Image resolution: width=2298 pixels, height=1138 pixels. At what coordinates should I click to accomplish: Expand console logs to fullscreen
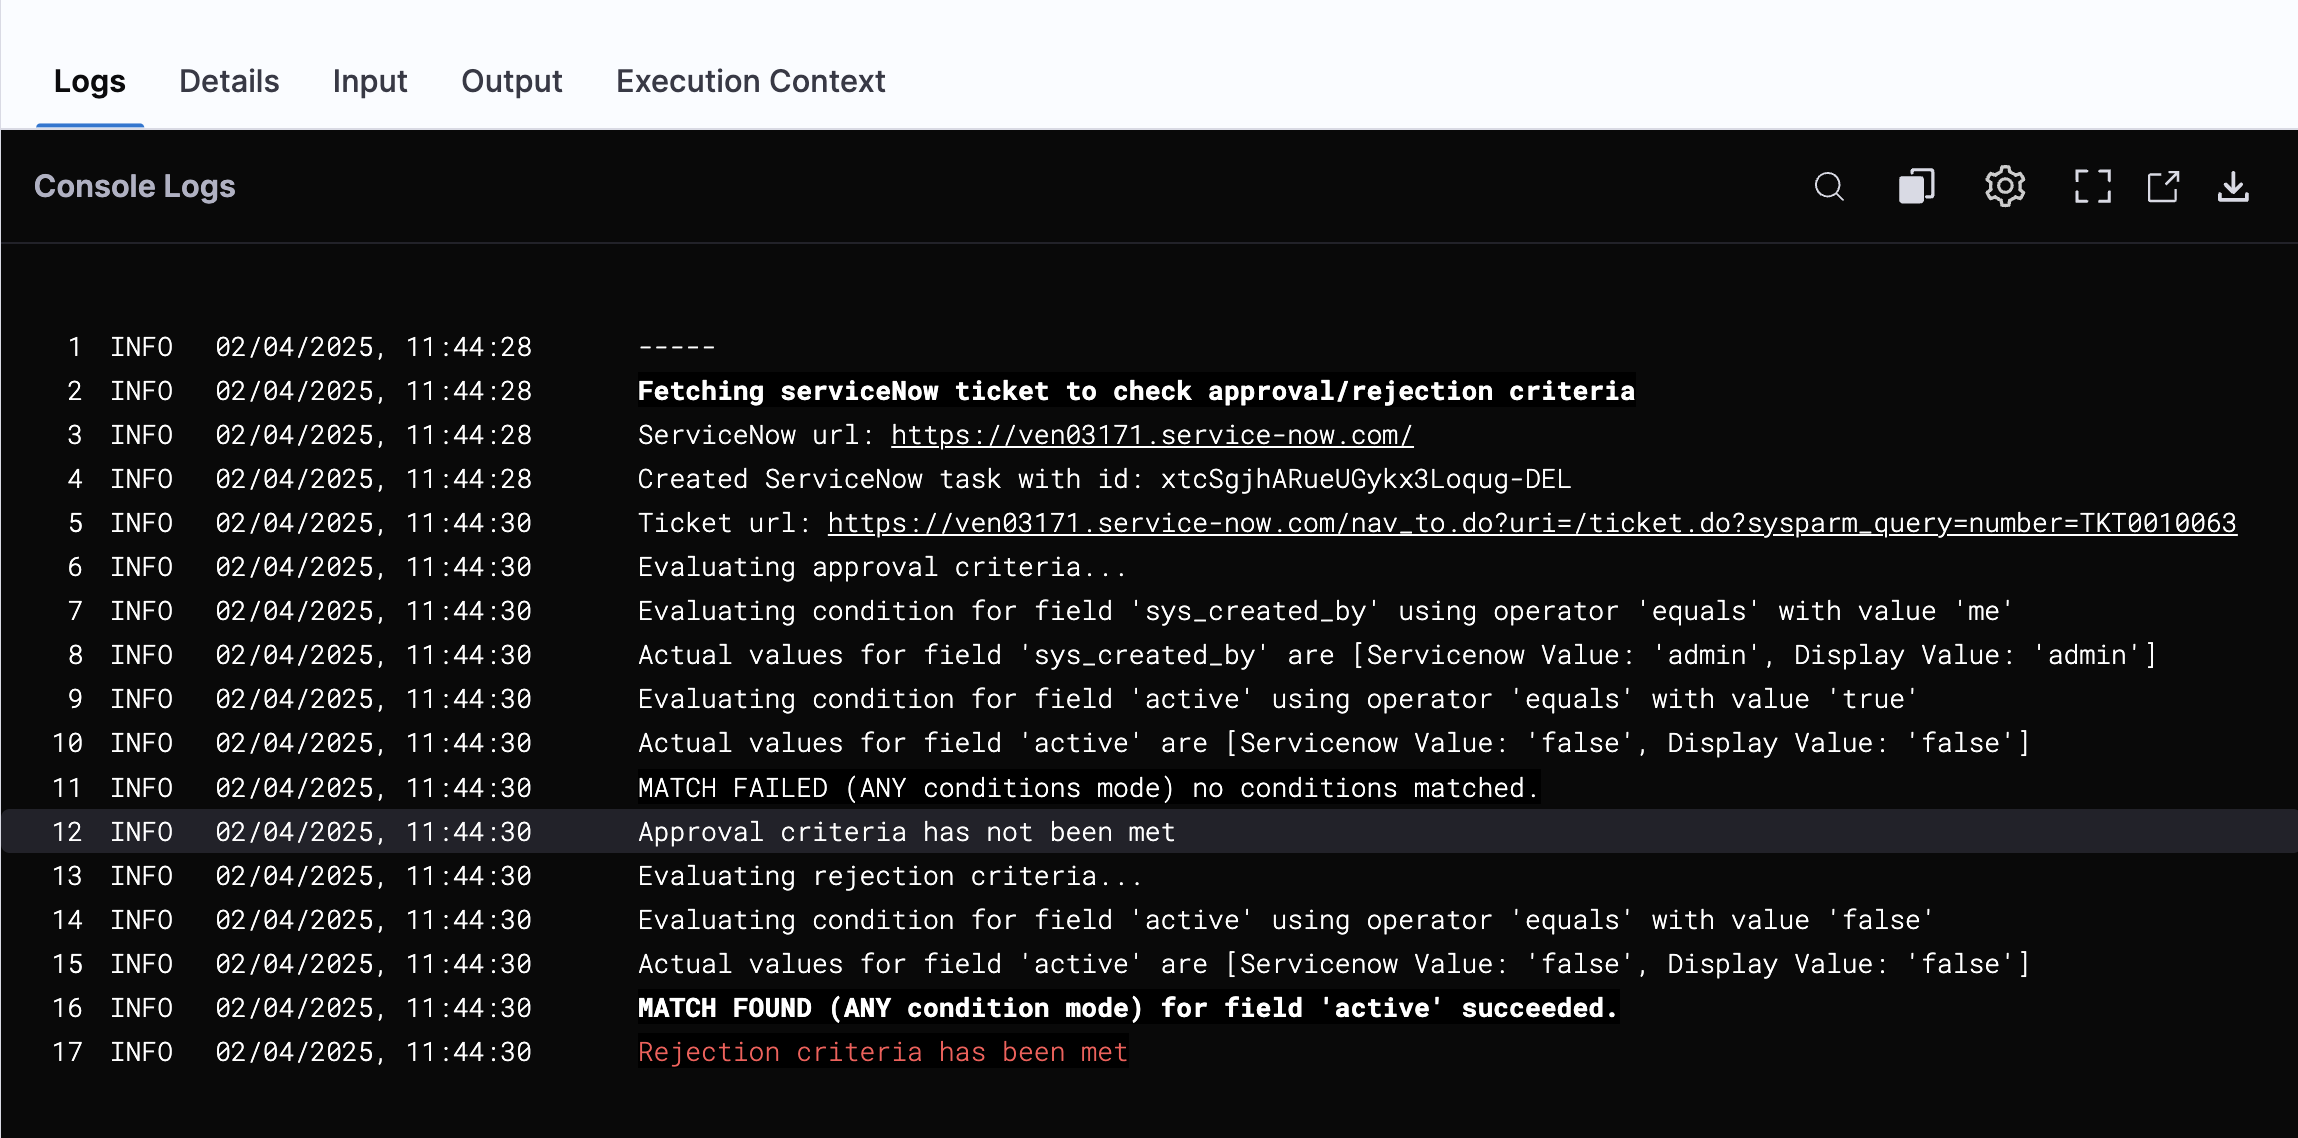pos(2092,187)
